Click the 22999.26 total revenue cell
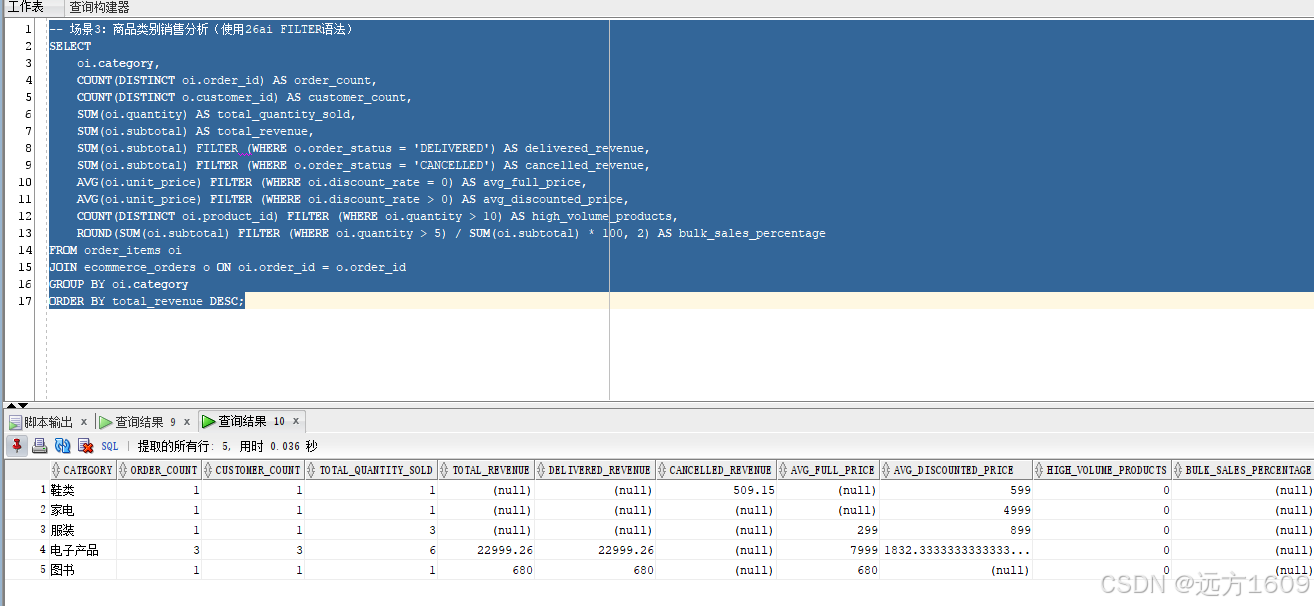The height and width of the screenshot is (606, 1314). click(486, 550)
